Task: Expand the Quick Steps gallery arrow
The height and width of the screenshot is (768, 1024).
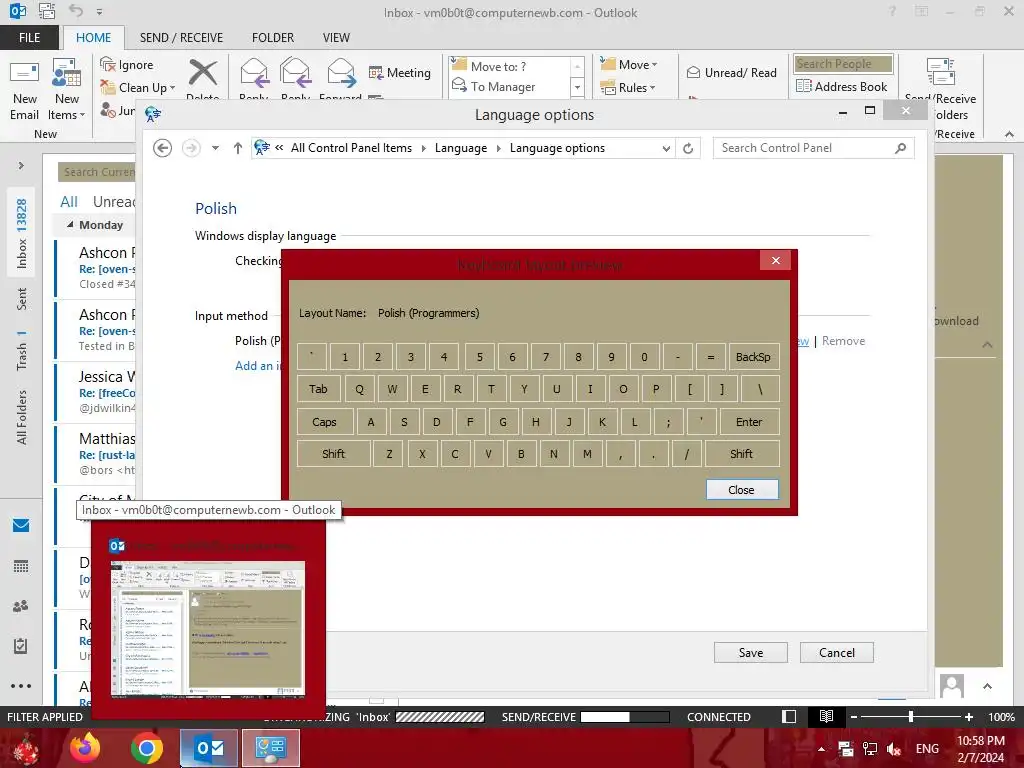Action: click(x=577, y=87)
